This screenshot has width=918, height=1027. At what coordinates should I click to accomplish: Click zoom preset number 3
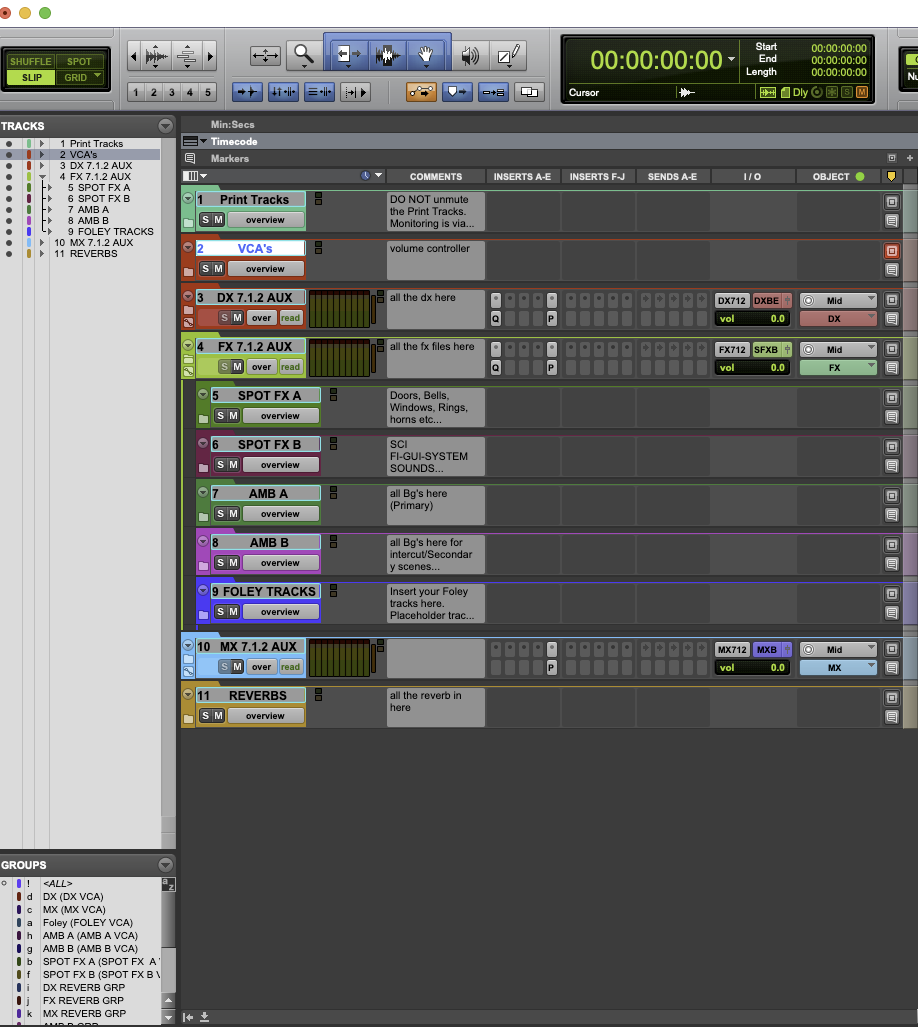pyautogui.click(x=171, y=92)
